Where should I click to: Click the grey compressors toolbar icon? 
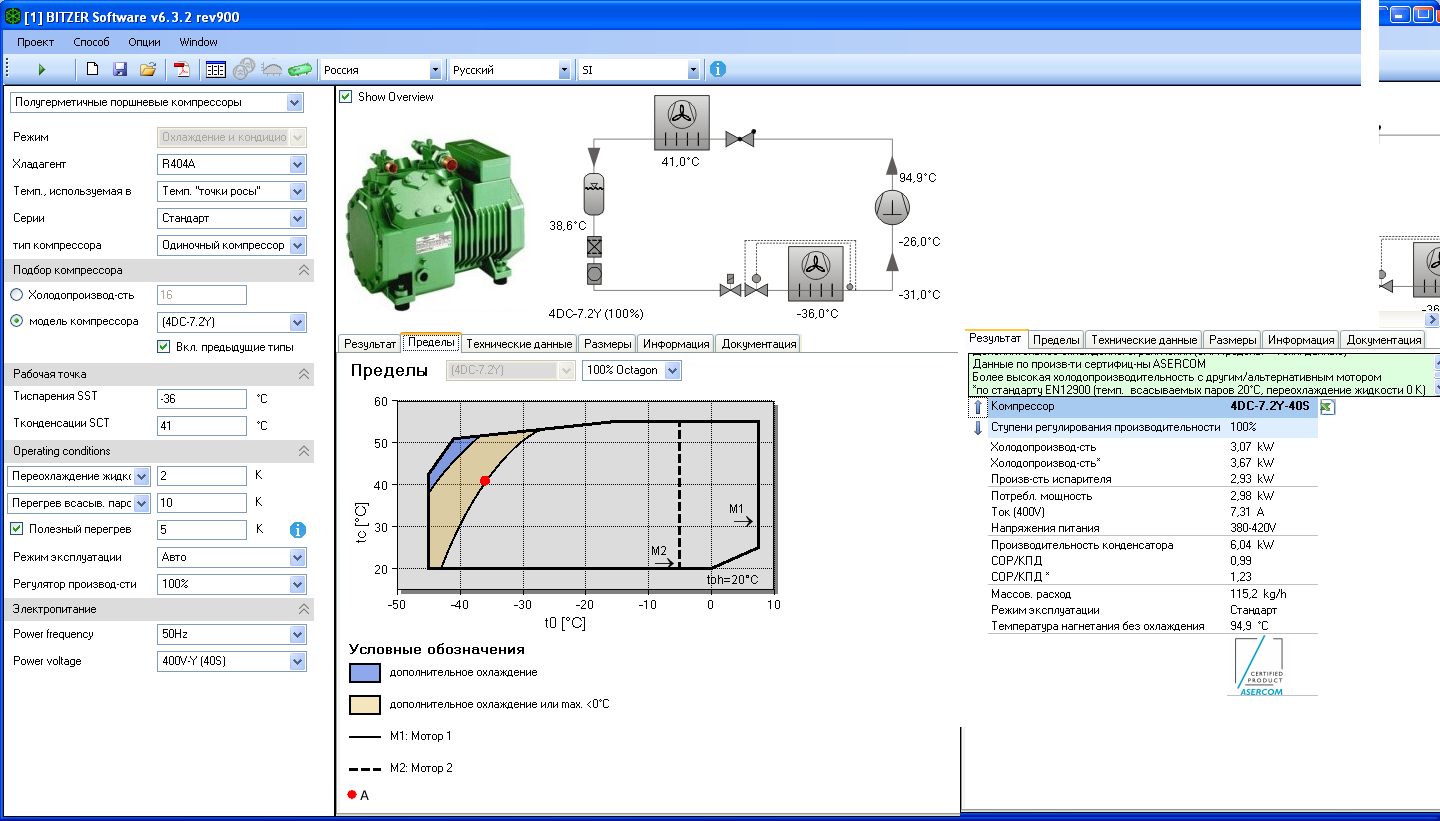[243, 70]
